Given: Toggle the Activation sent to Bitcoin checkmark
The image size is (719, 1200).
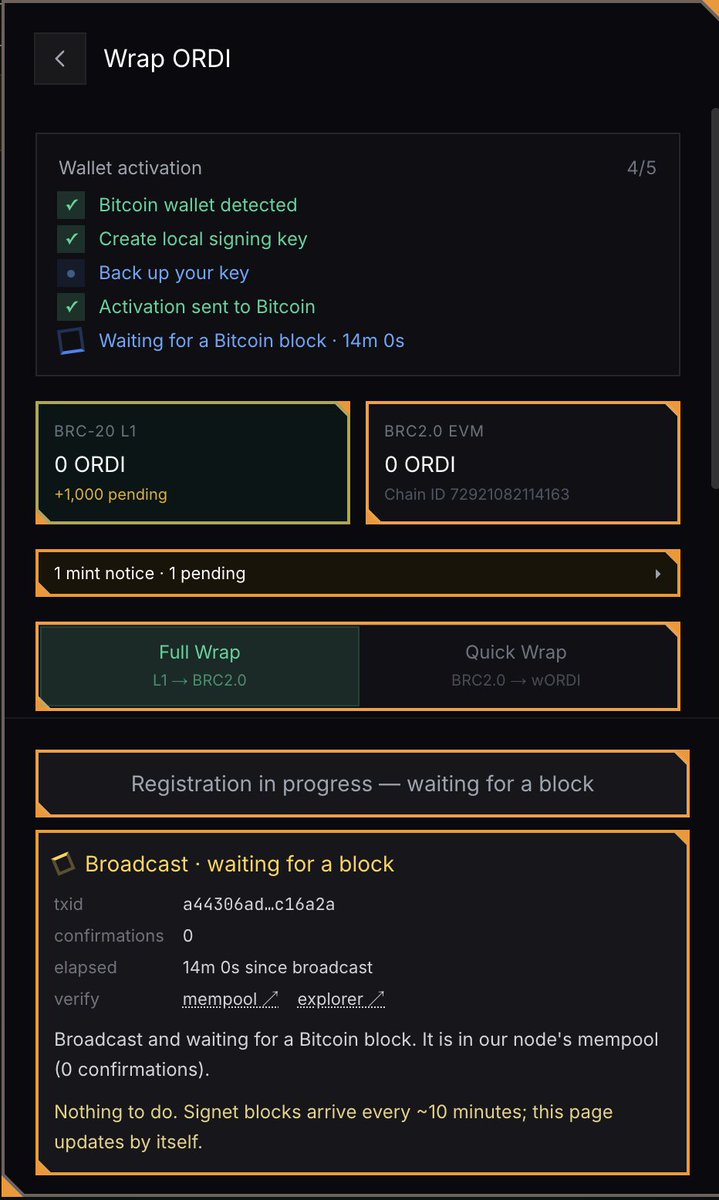Looking at the screenshot, I should point(71,307).
